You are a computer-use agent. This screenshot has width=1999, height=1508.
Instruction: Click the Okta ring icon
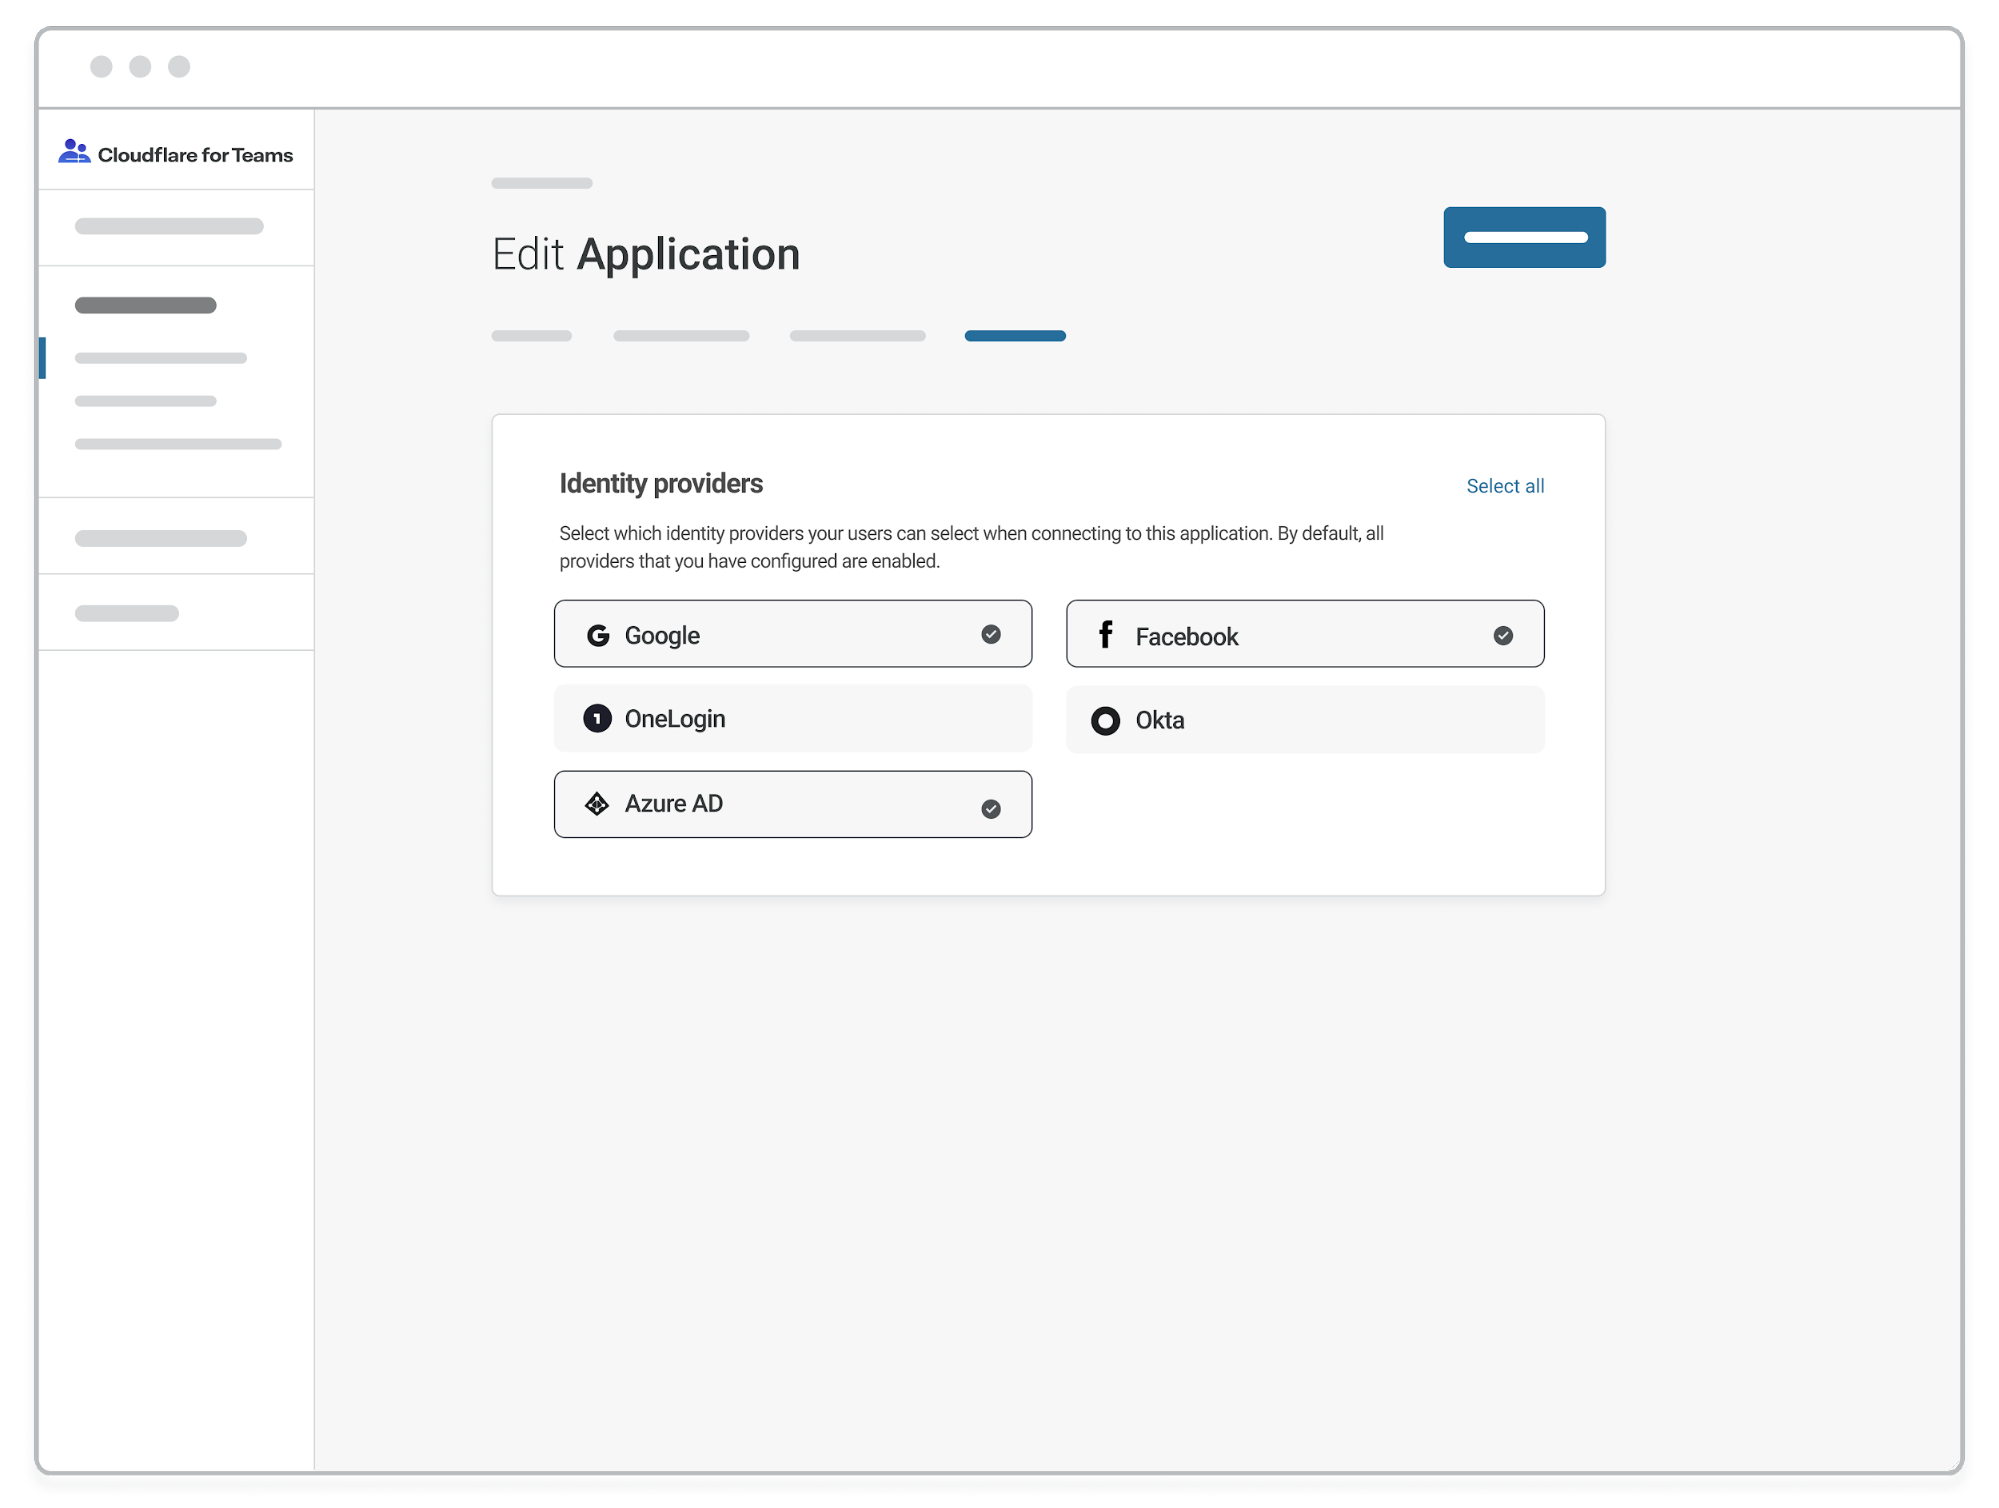coord(1105,721)
